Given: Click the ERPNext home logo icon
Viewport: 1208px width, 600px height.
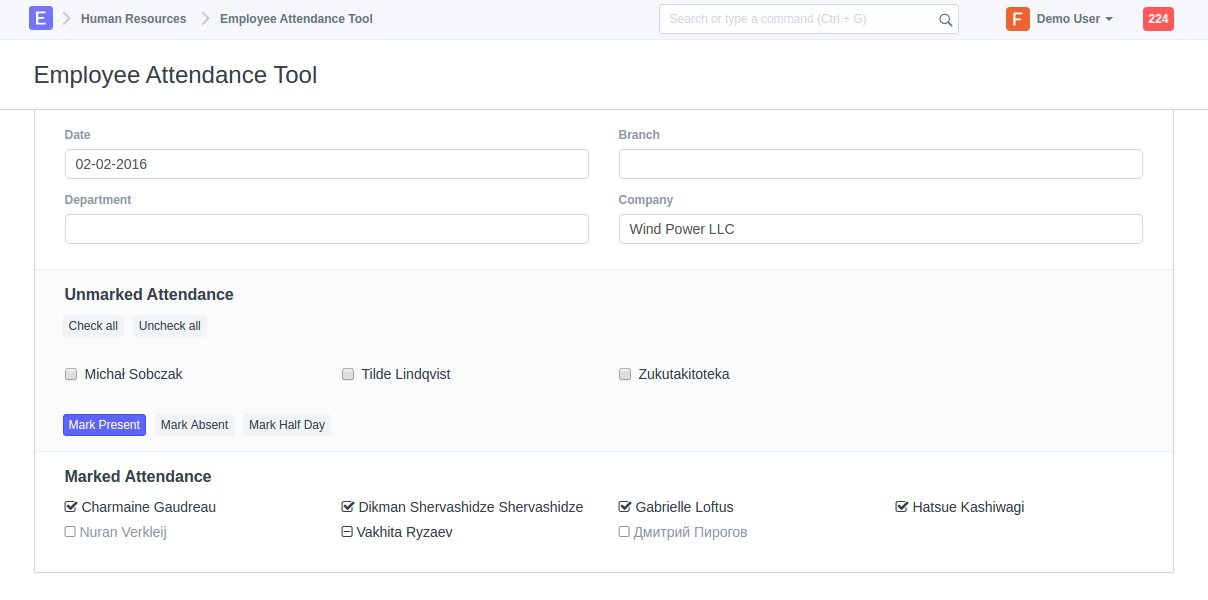Looking at the screenshot, I should coord(41,18).
